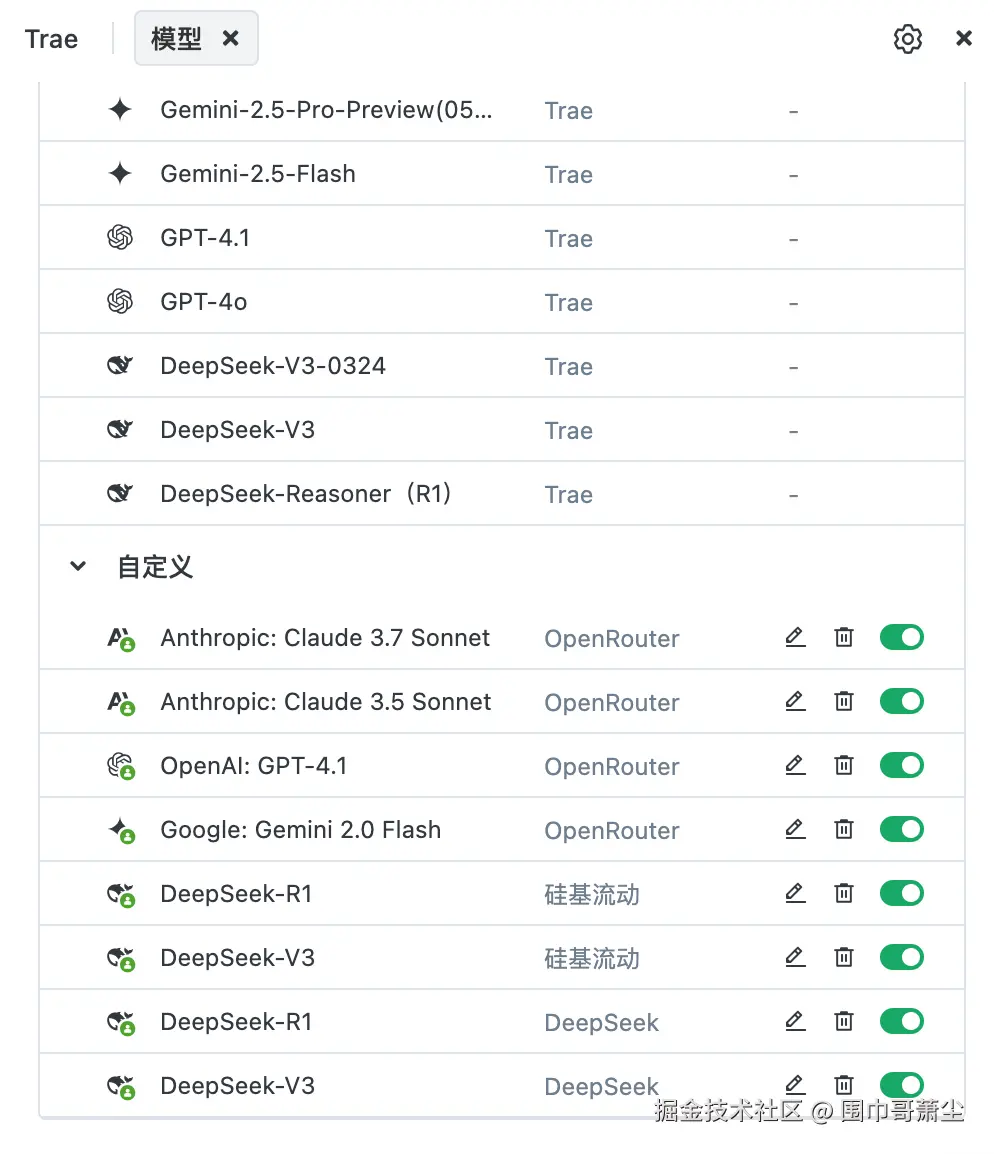Click the Anthropic icon beside Claude 3.7 Sonnet

tap(119, 637)
